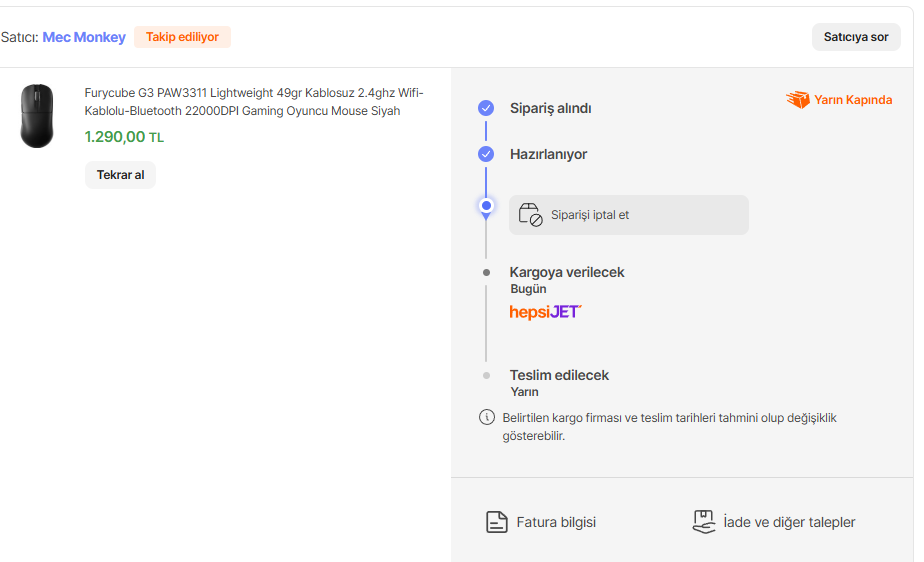
Task: Open İade ve diğer talepler
Action: tap(773, 523)
